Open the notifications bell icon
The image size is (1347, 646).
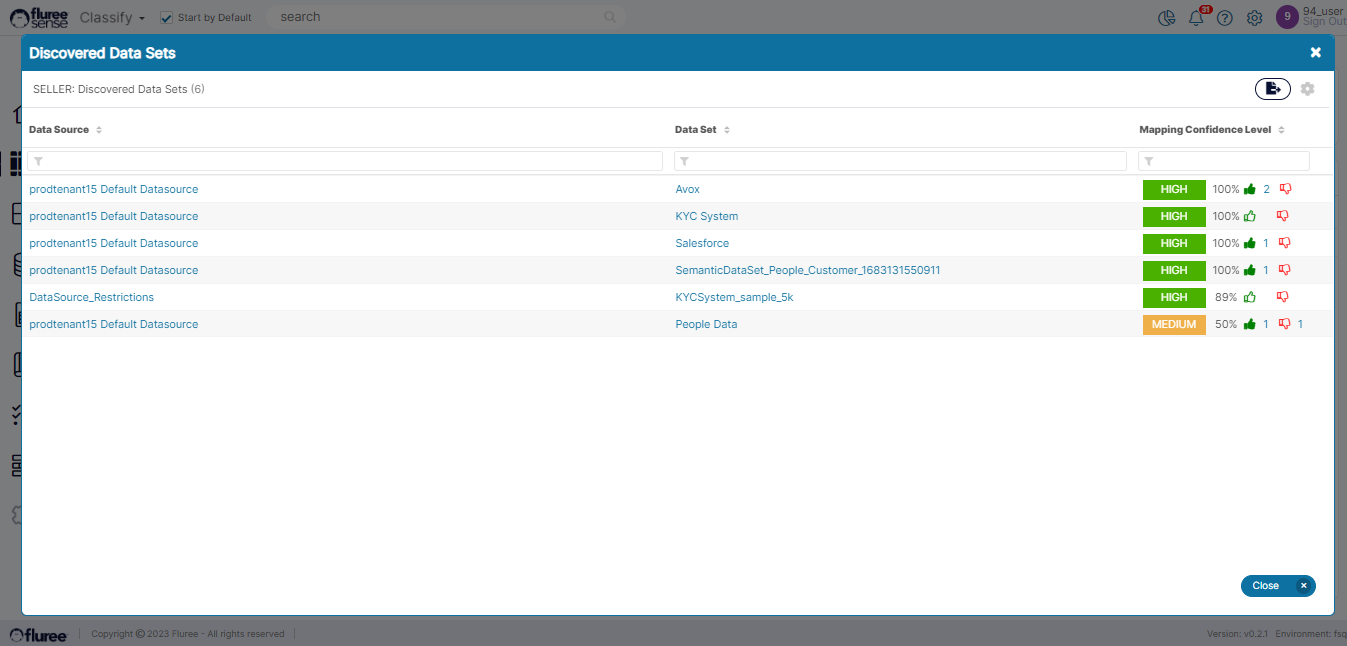1195,18
